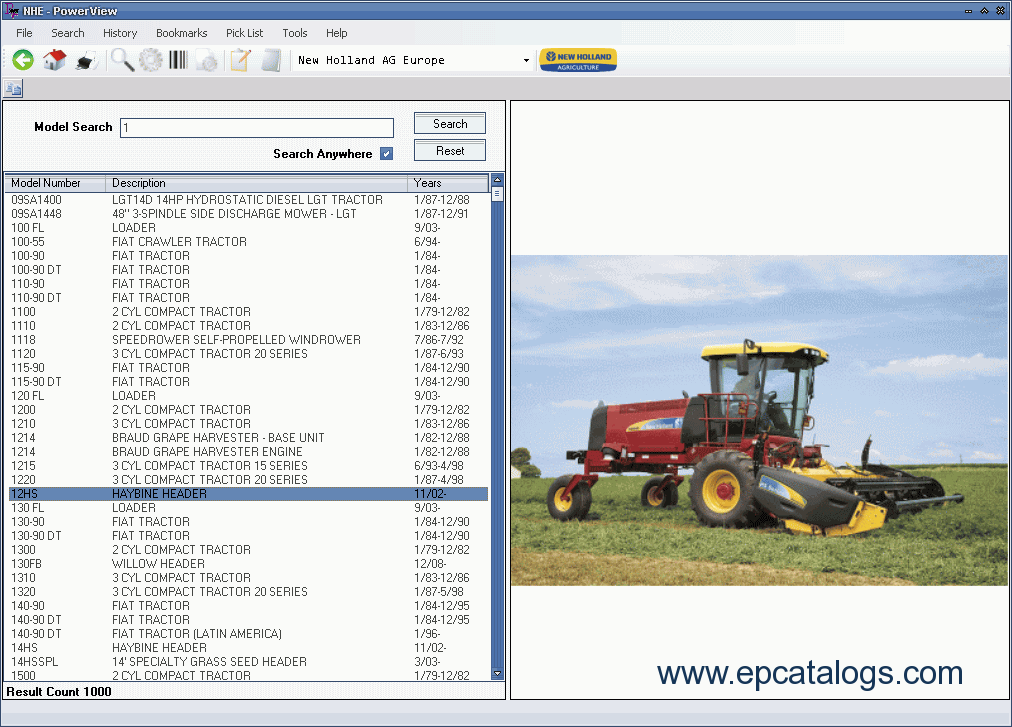Open the Bookmarks menu
This screenshot has height=727, width=1012.
pos(181,33)
